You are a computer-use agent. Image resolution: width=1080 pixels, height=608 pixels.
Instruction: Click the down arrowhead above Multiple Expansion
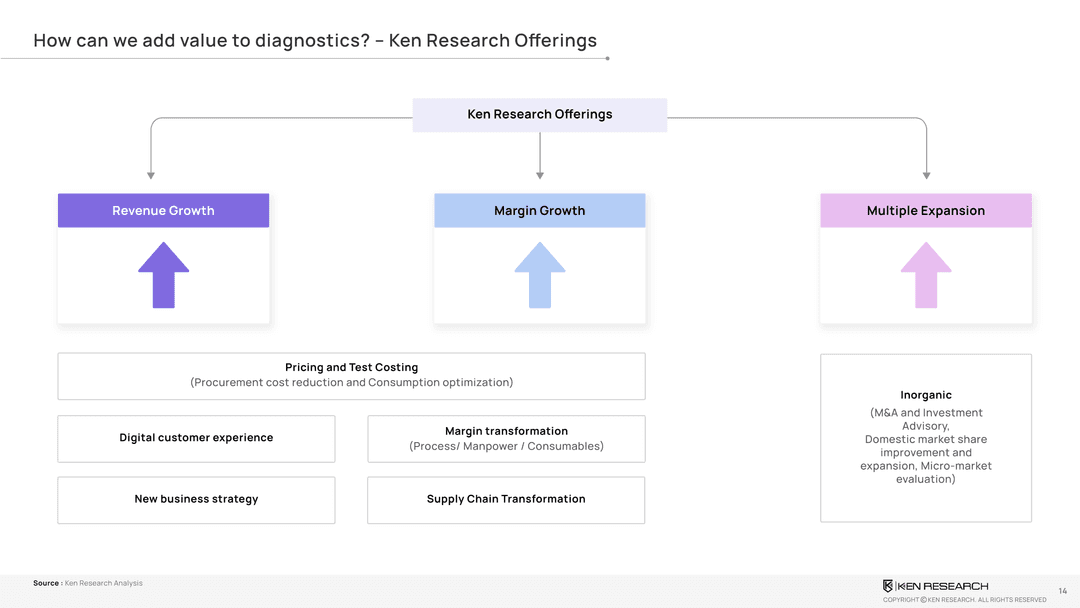point(926,175)
